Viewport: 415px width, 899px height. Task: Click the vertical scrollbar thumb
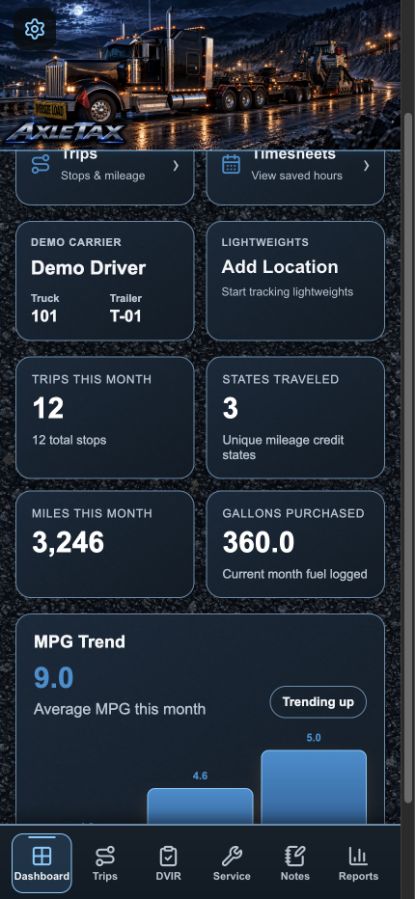408,459
